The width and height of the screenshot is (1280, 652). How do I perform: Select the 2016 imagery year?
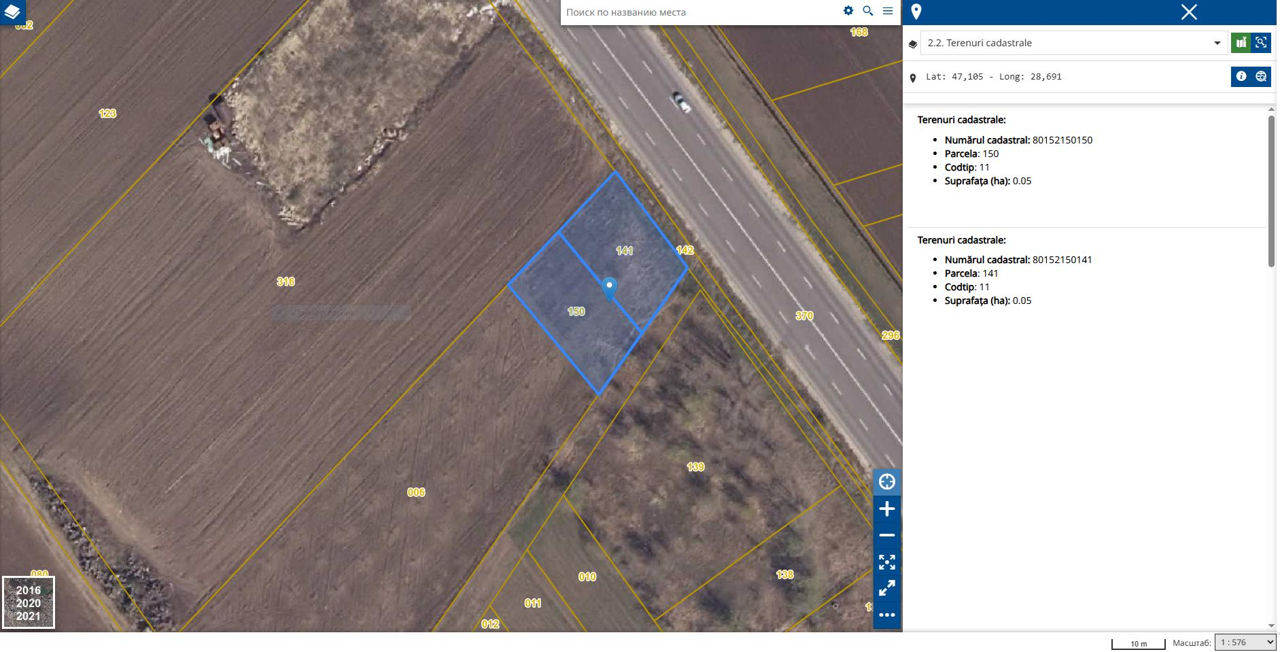click(x=28, y=590)
